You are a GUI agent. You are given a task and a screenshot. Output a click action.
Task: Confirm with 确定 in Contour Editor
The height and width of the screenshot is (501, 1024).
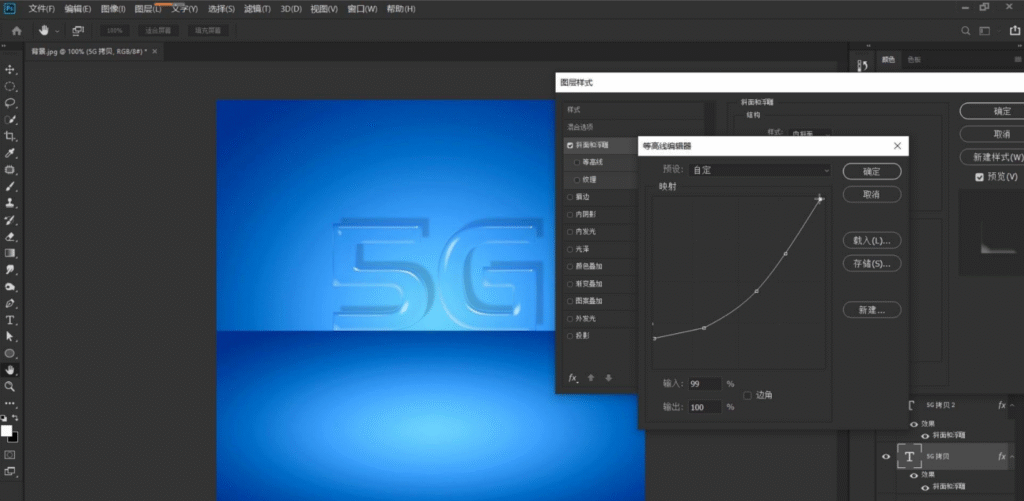pyautogui.click(x=872, y=171)
